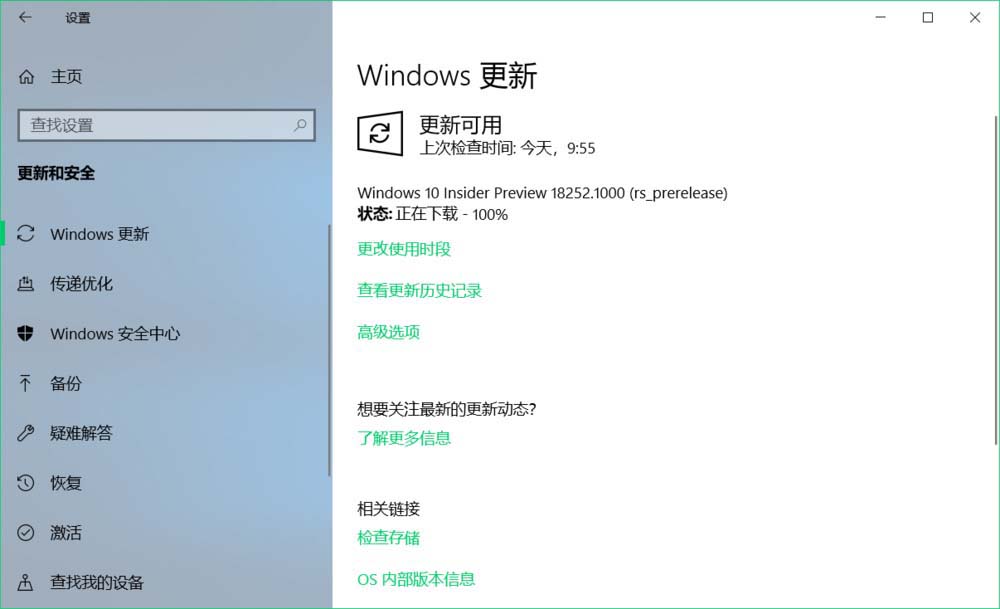Viewport: 1000px width, 609px height.
Task: Select the 备份 upload arrow icon
Action: coord(25,383)
